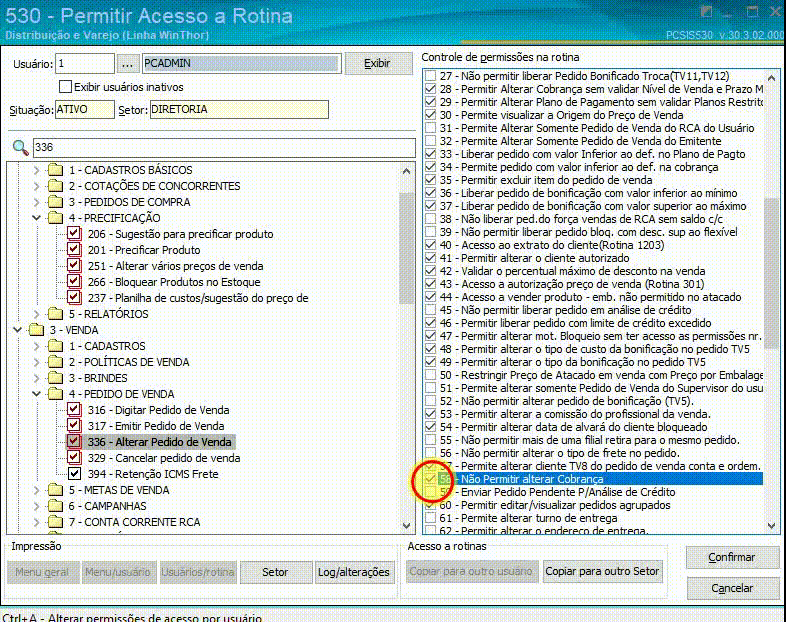The width and height of the screenshot is (786, 622).
Task: Uncheck routine 206 Sugestão para precificar produto
Action: click(x=74, y=234)
